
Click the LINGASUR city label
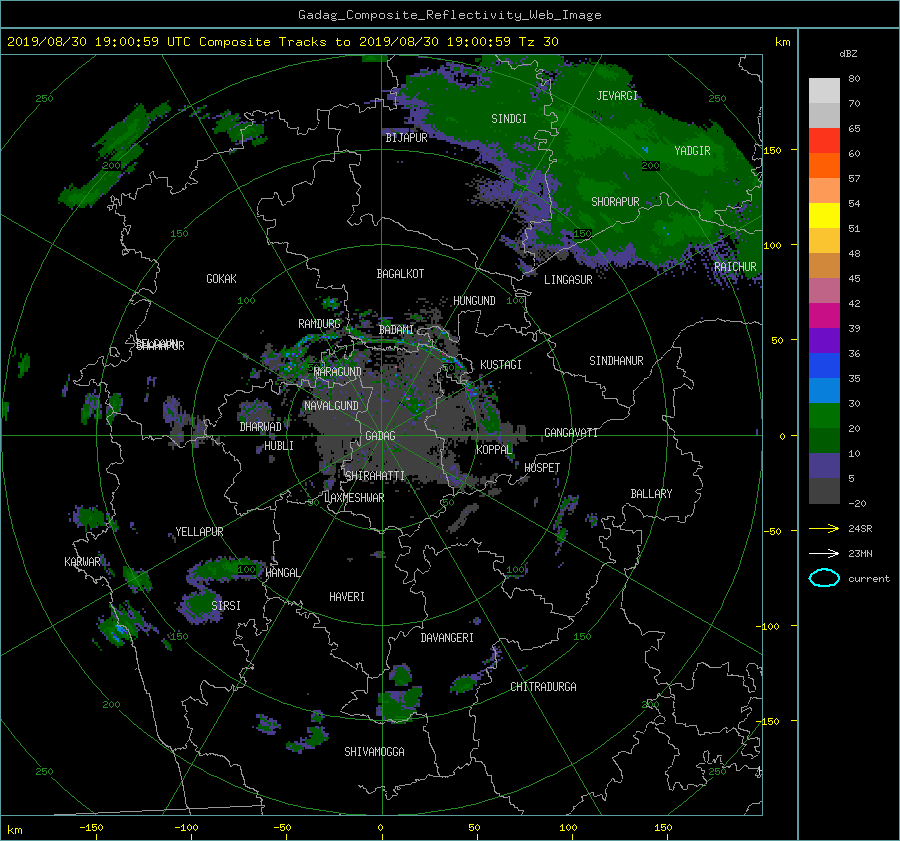568,280
